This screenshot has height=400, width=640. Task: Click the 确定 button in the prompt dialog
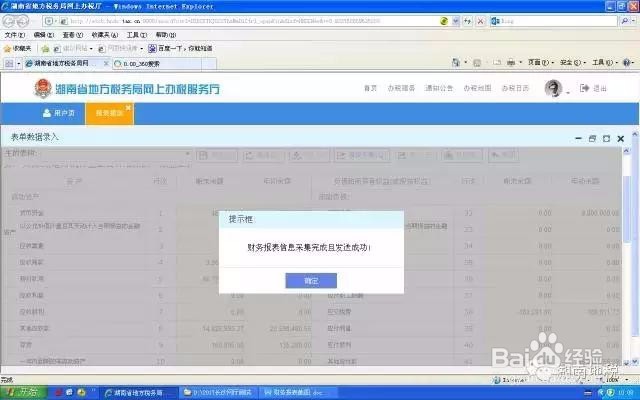(x=311, y=281)
